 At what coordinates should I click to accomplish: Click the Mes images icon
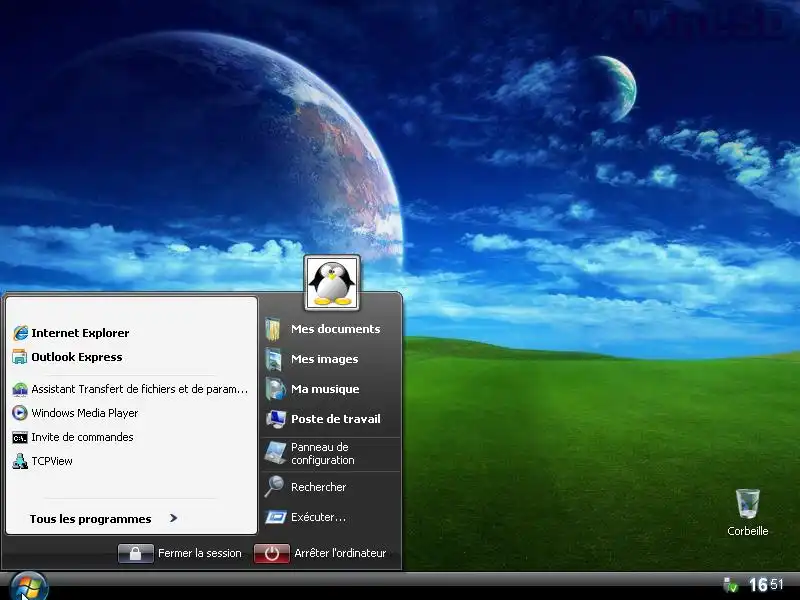click(274, 359)
